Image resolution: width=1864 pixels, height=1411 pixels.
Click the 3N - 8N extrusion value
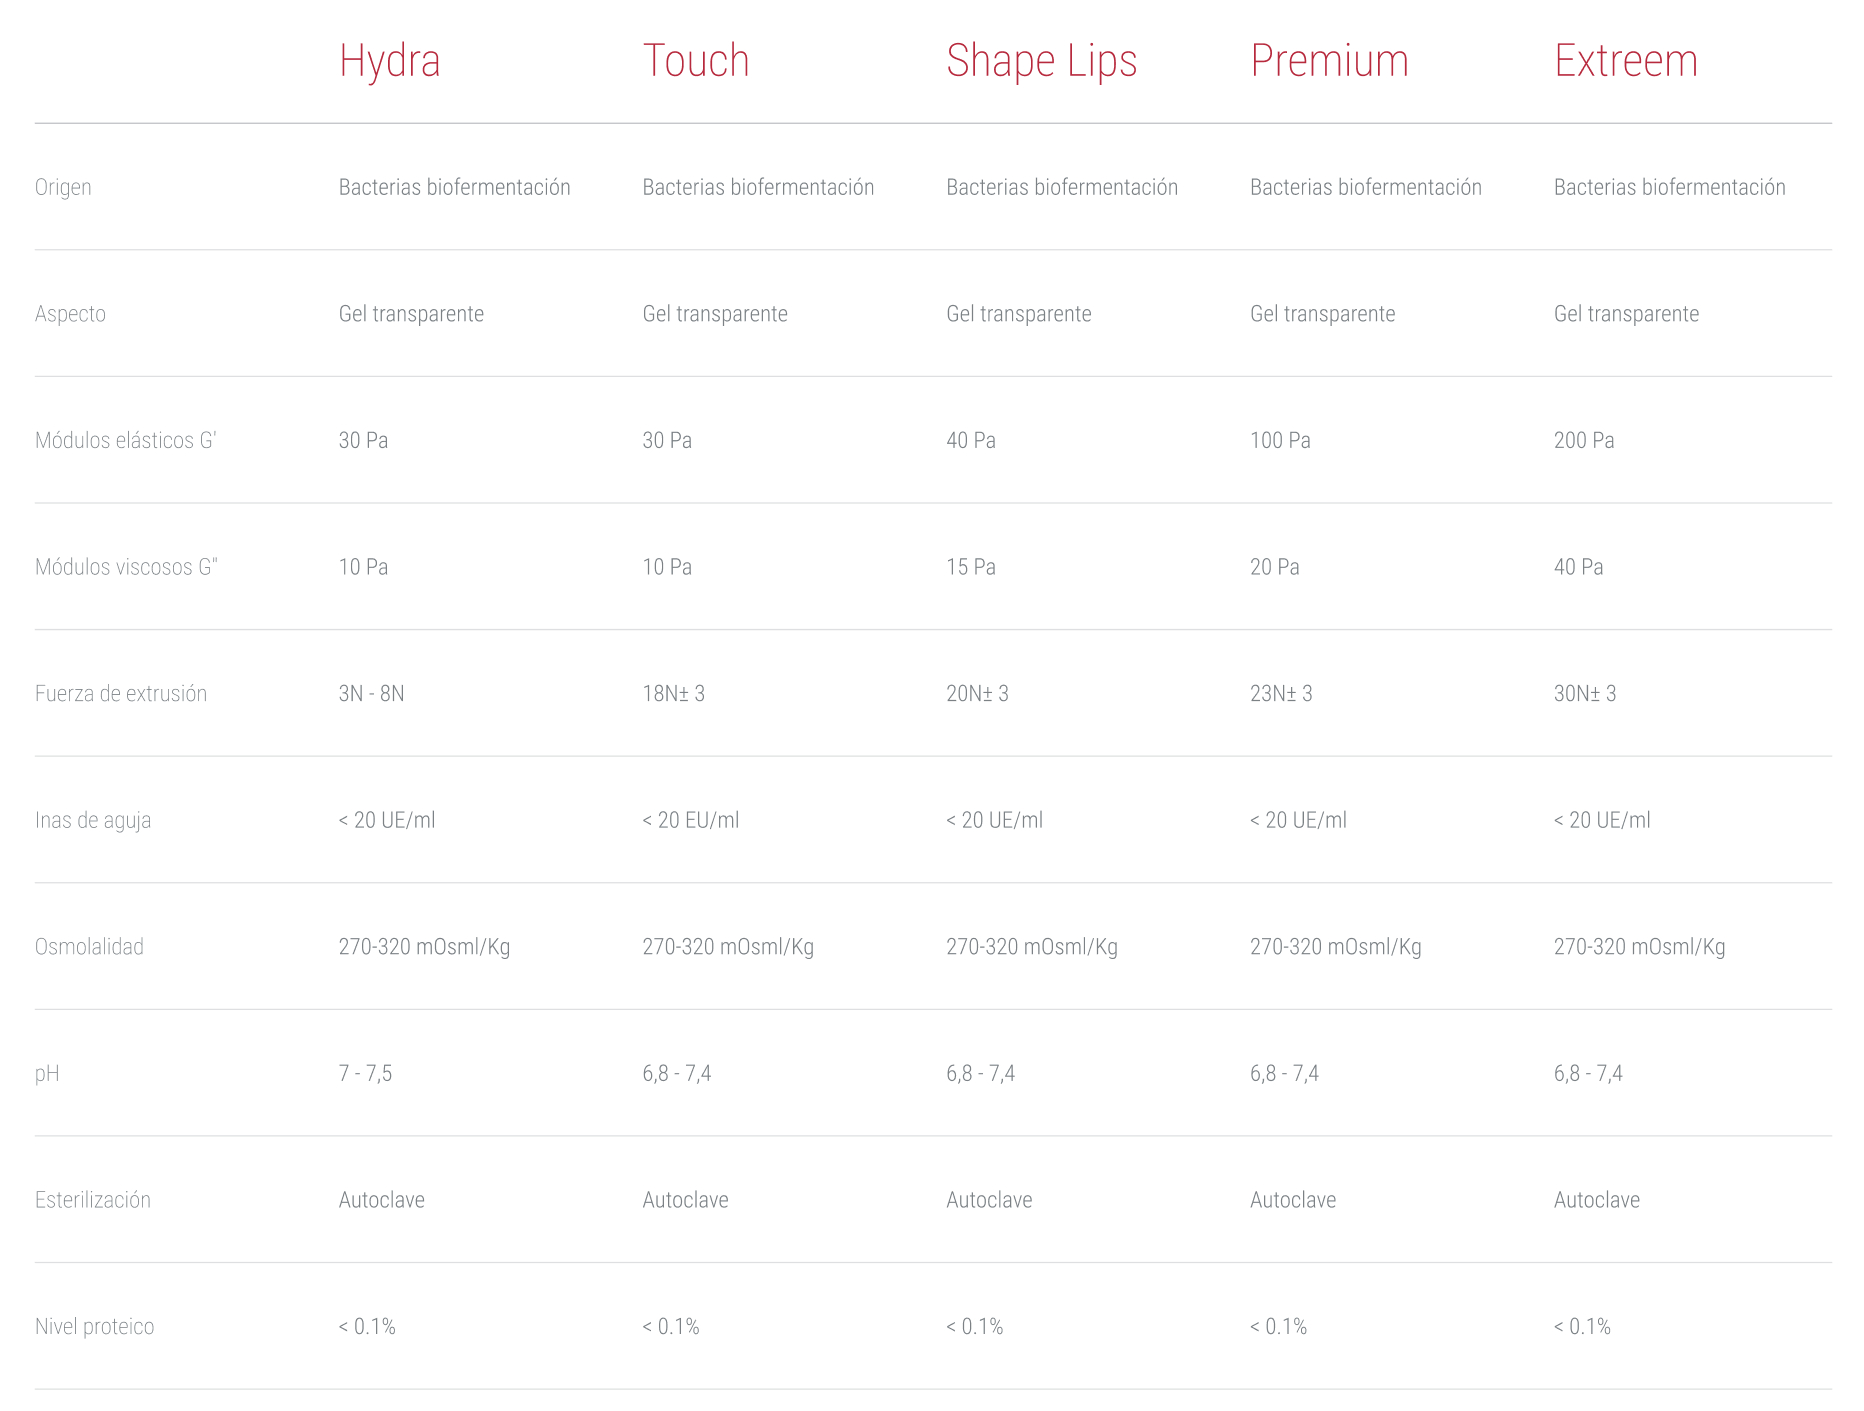(x=371, y=694)
